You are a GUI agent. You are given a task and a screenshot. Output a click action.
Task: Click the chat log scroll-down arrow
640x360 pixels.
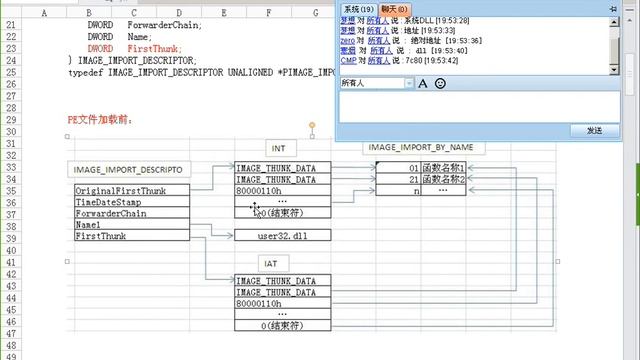(614, 70)
